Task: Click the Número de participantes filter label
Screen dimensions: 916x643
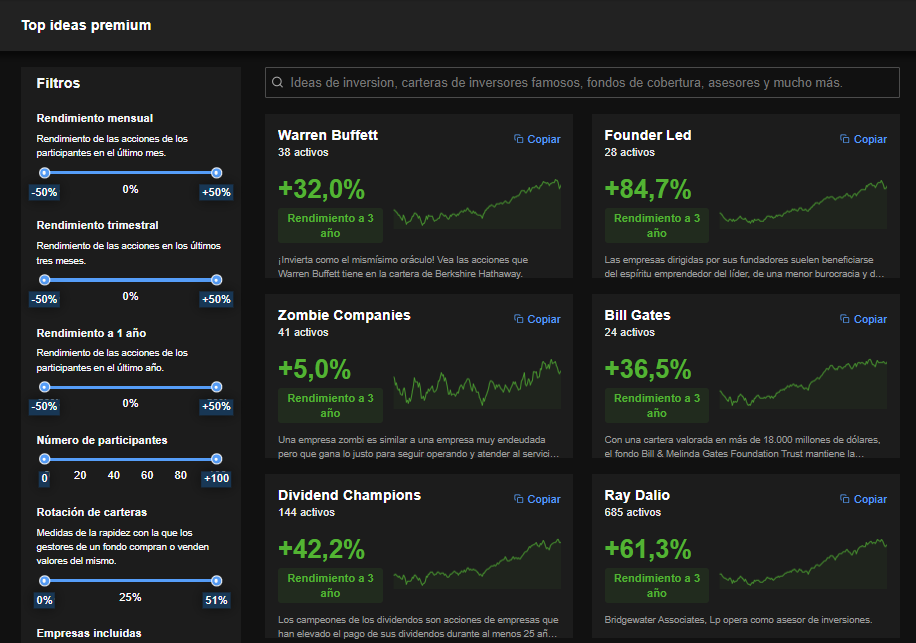Action: point(102,440)
